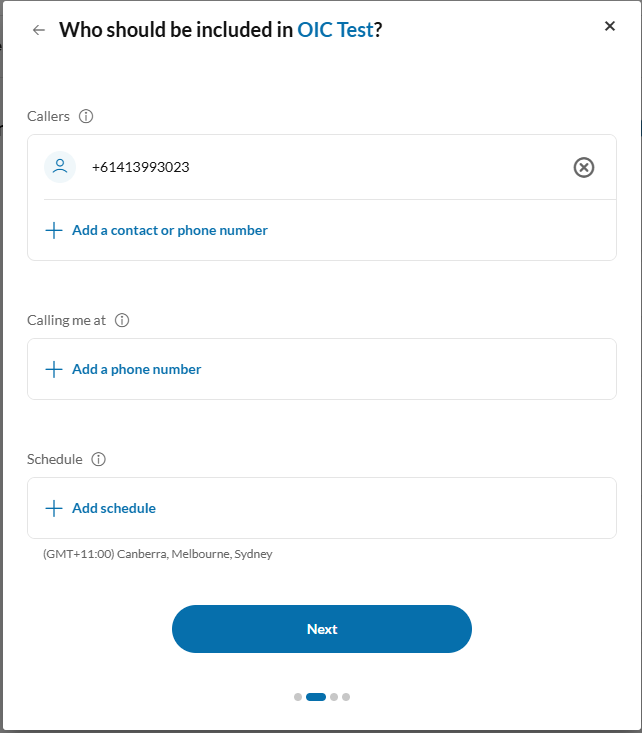The image size is (642, 733).
Task: Click the plus icon for adding a contact
Action: (x=54, y=230)
